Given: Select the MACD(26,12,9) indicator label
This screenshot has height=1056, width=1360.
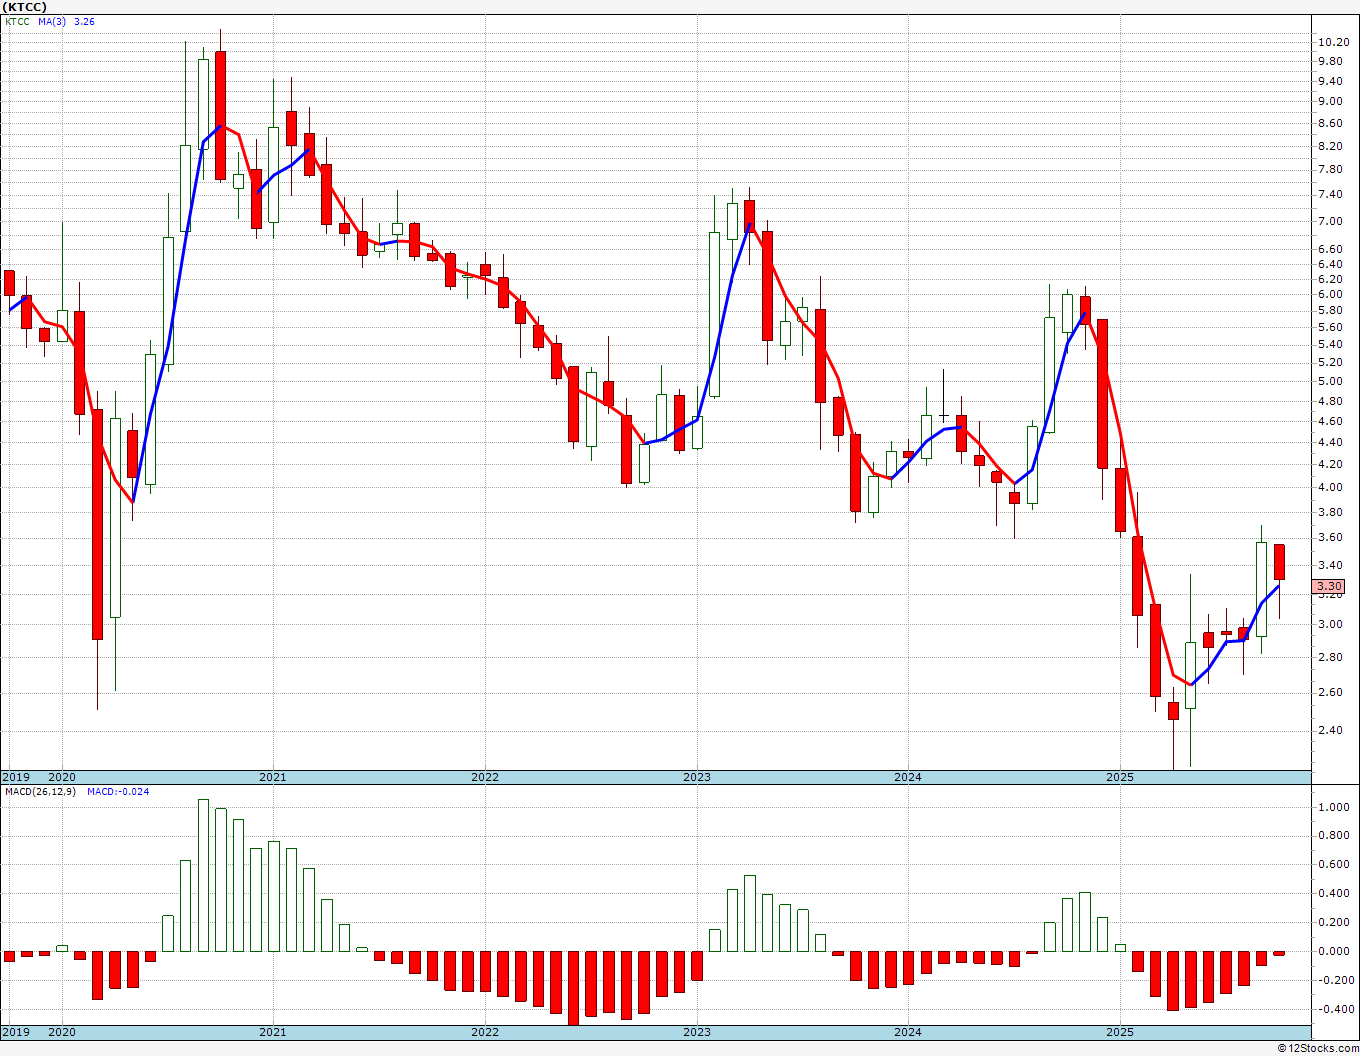Looking at the screenshot, I should pyautogui.click(x=38, y=791).
